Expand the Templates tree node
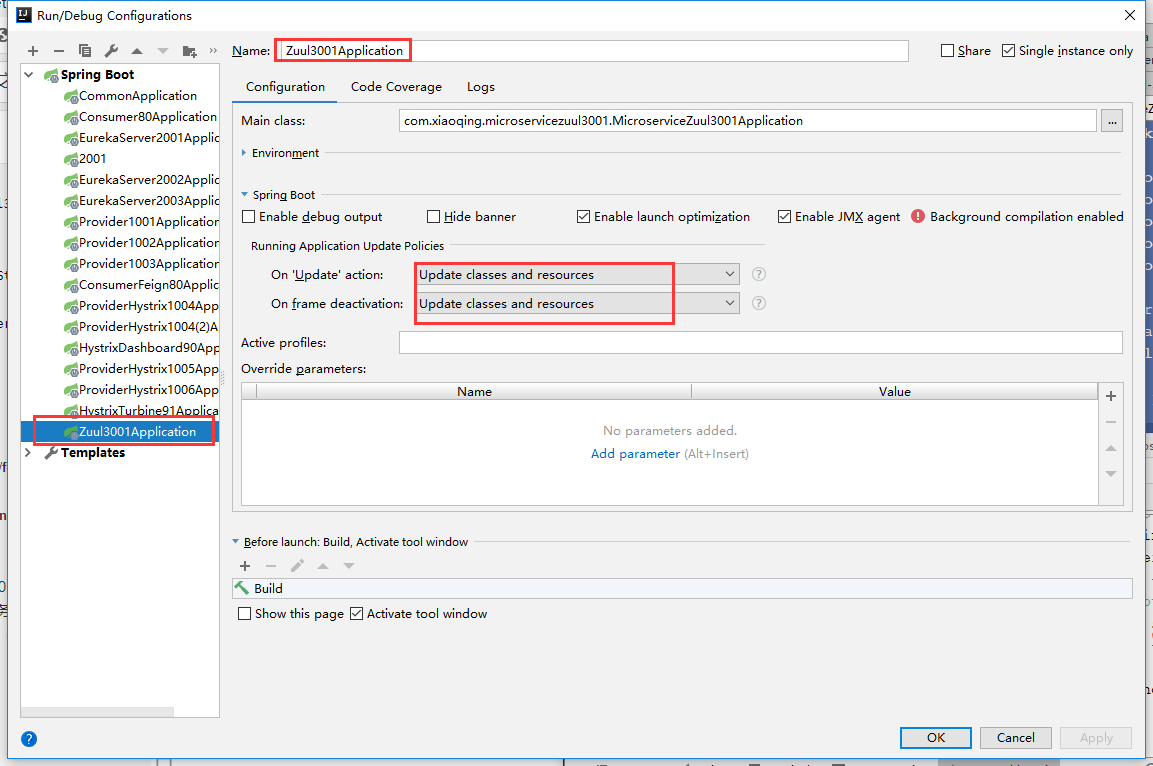1153x766 pixels. coord(29,452)
